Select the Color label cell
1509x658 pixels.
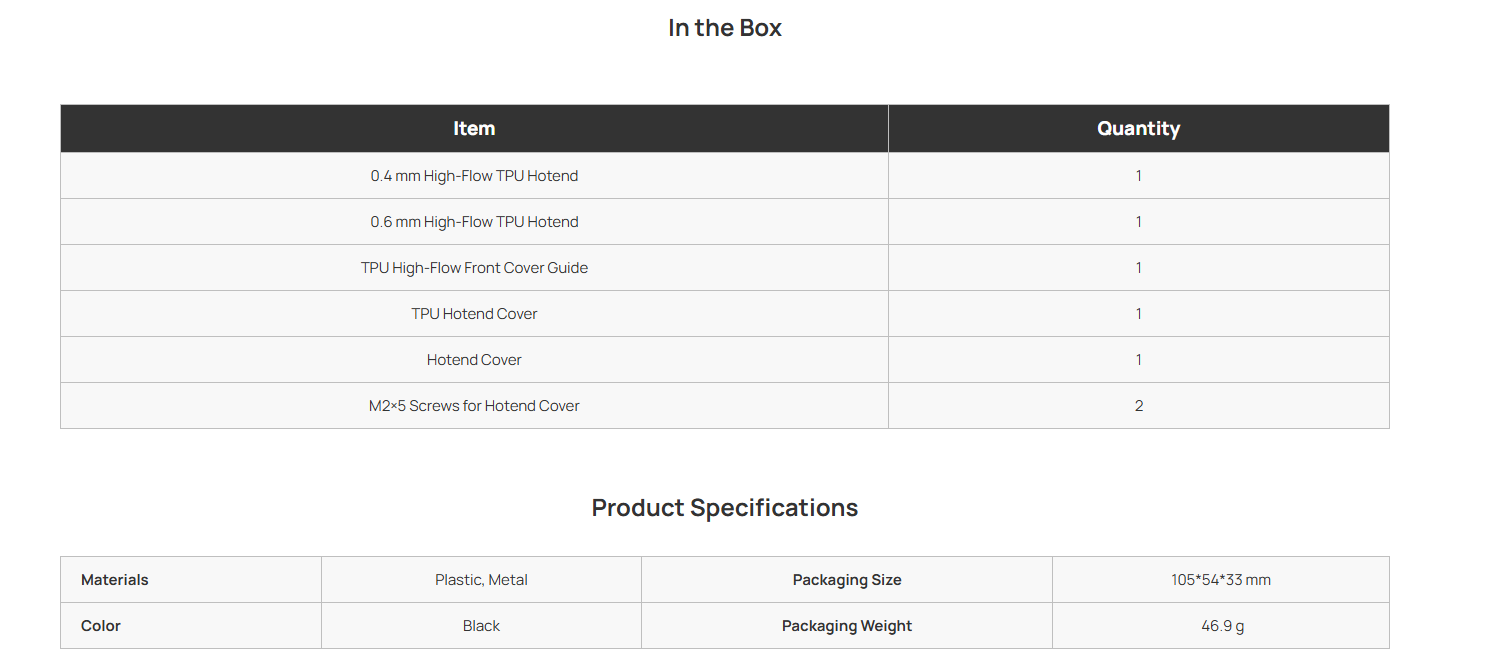tap(191, 625)
